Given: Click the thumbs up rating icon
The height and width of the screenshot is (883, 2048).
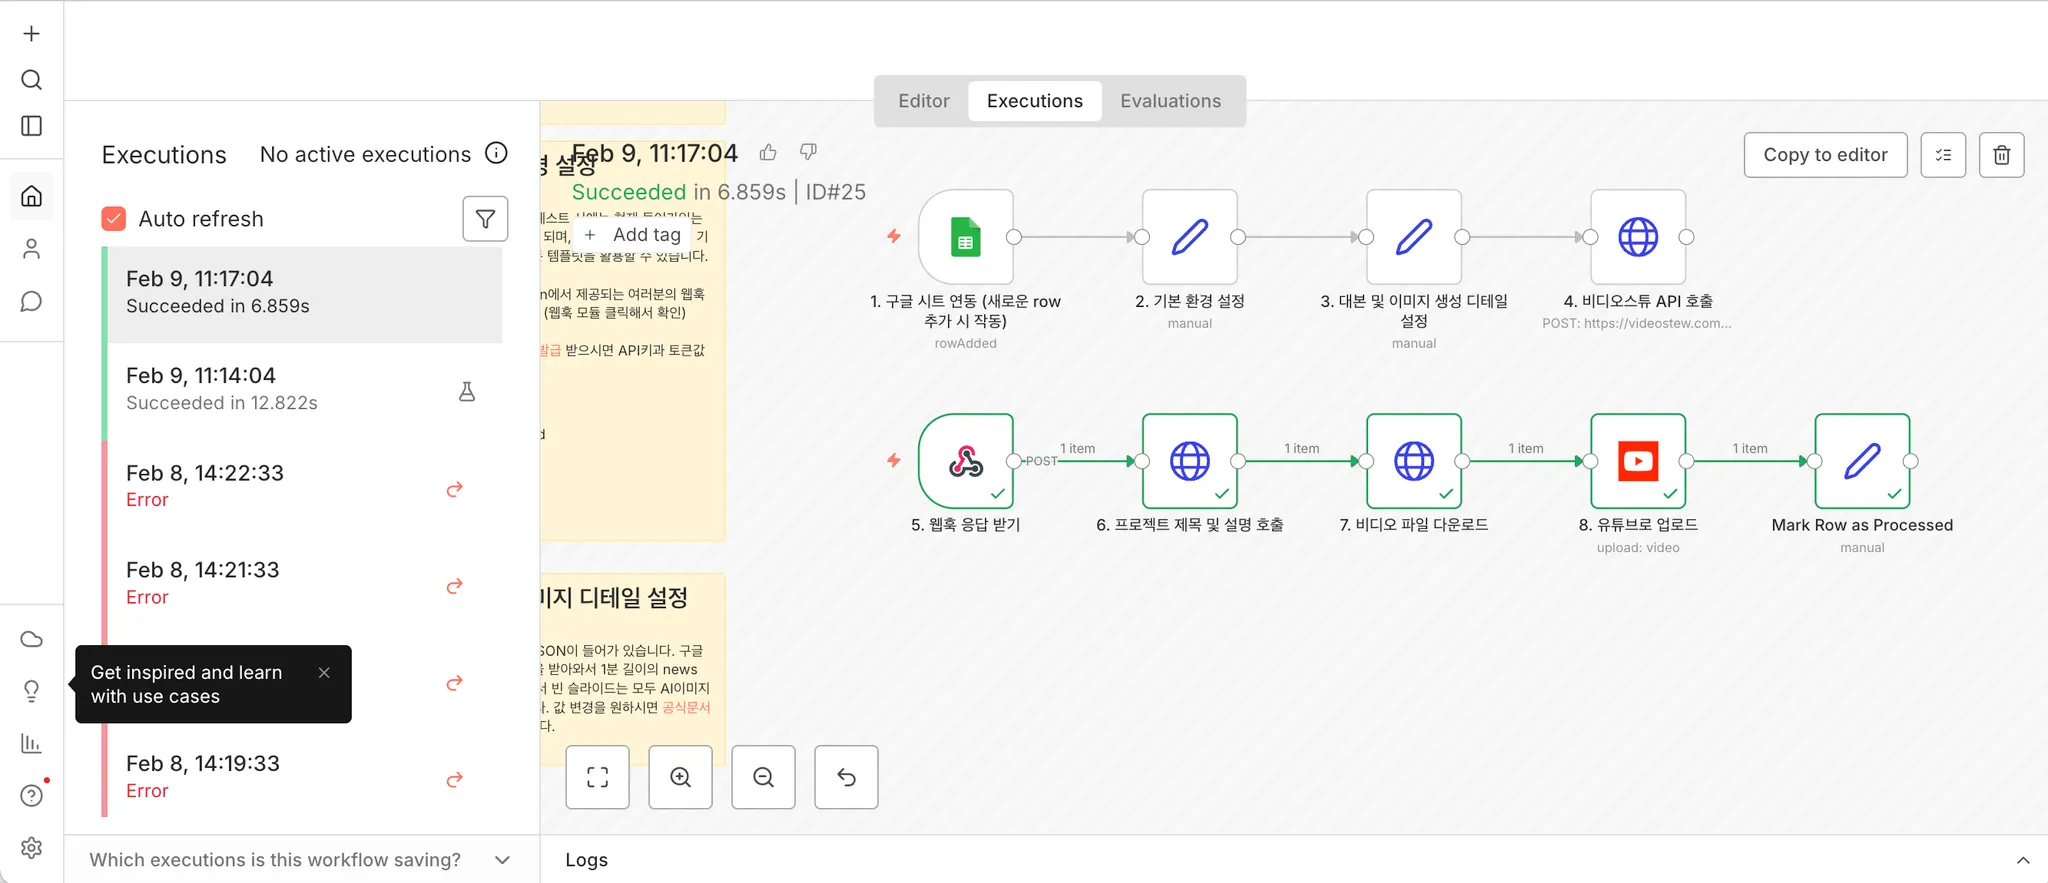Looking at the screenshot, I should point(768,152).
